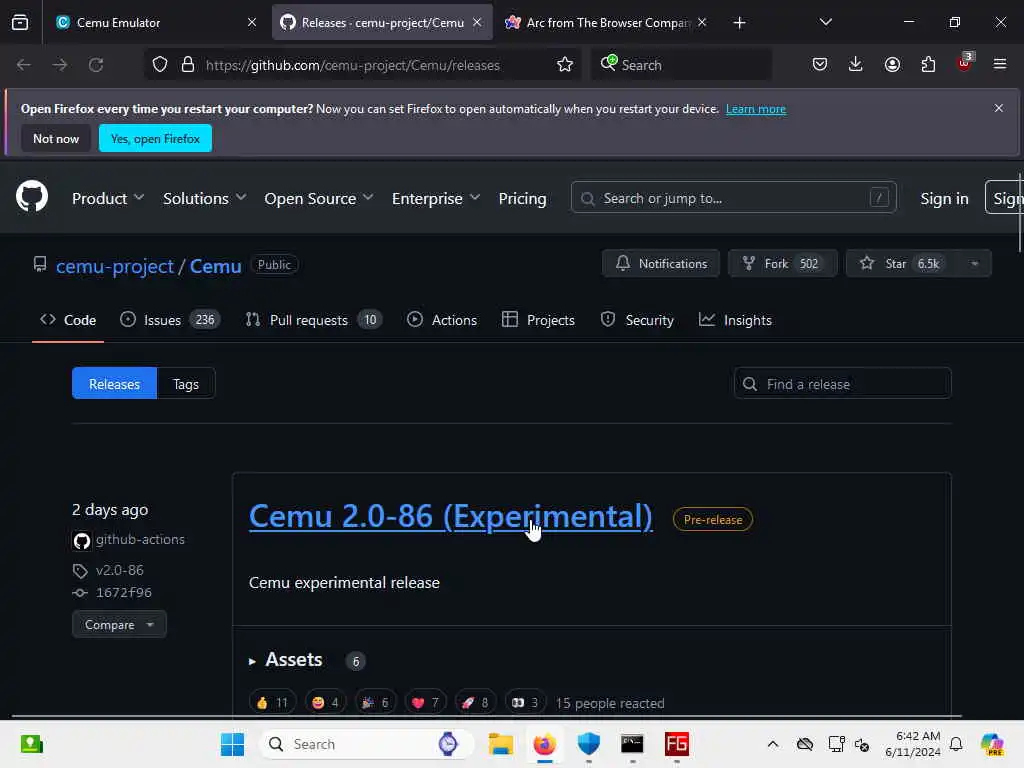Open the Issues tab
Image resolution: width=1024 pixels, height=768 pixels.
pos(170,320)
